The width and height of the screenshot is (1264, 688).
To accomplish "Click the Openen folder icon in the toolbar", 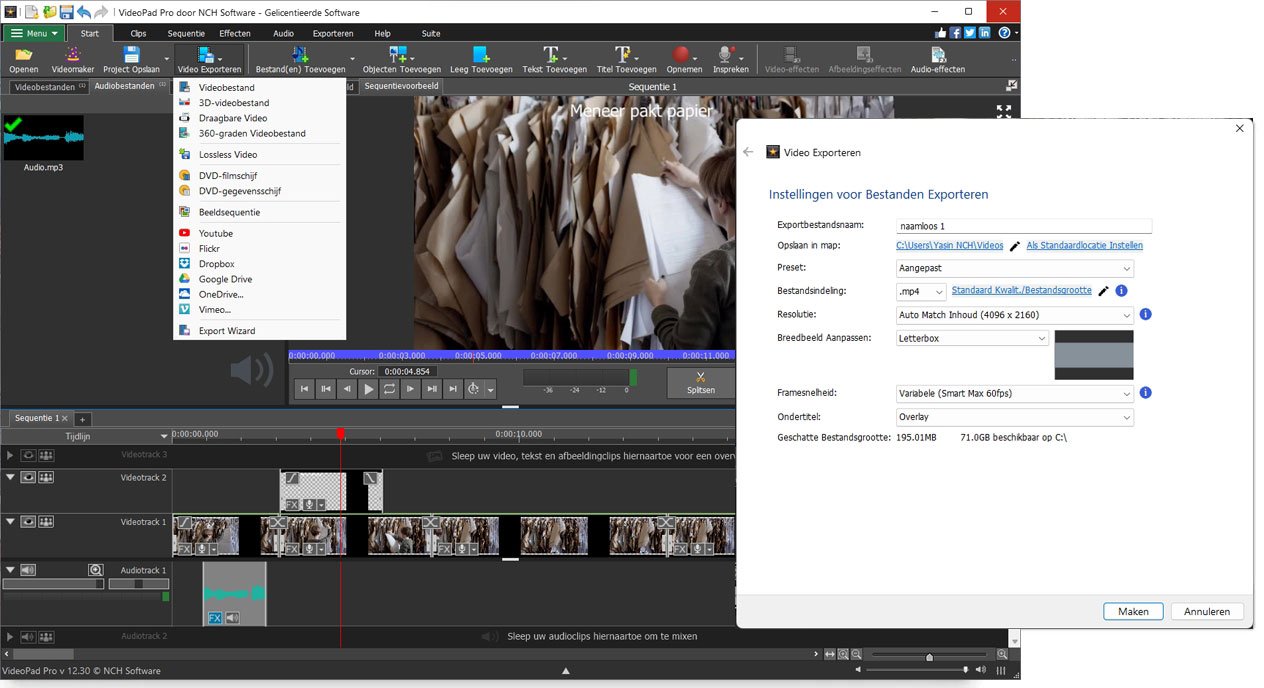I will [x=23, y=54].
